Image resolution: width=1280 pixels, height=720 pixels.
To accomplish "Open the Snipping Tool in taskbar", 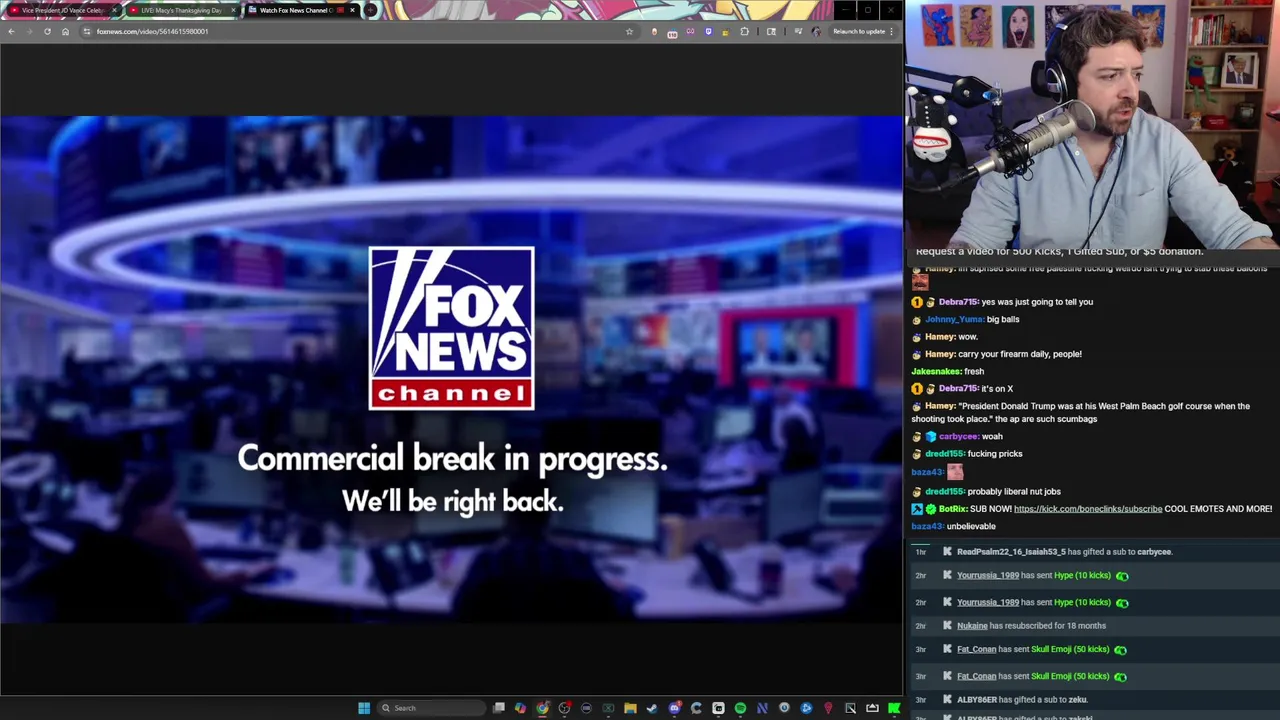I will pyautogui.click(x=850, y=708).
